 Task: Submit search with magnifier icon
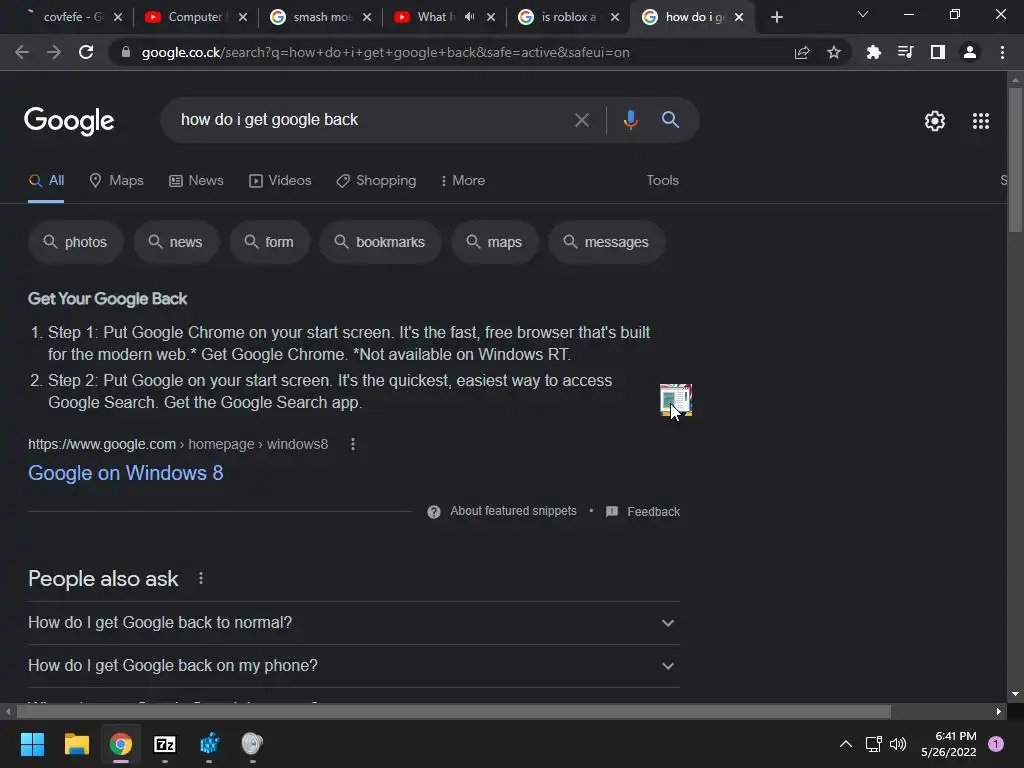coord(670,120)
